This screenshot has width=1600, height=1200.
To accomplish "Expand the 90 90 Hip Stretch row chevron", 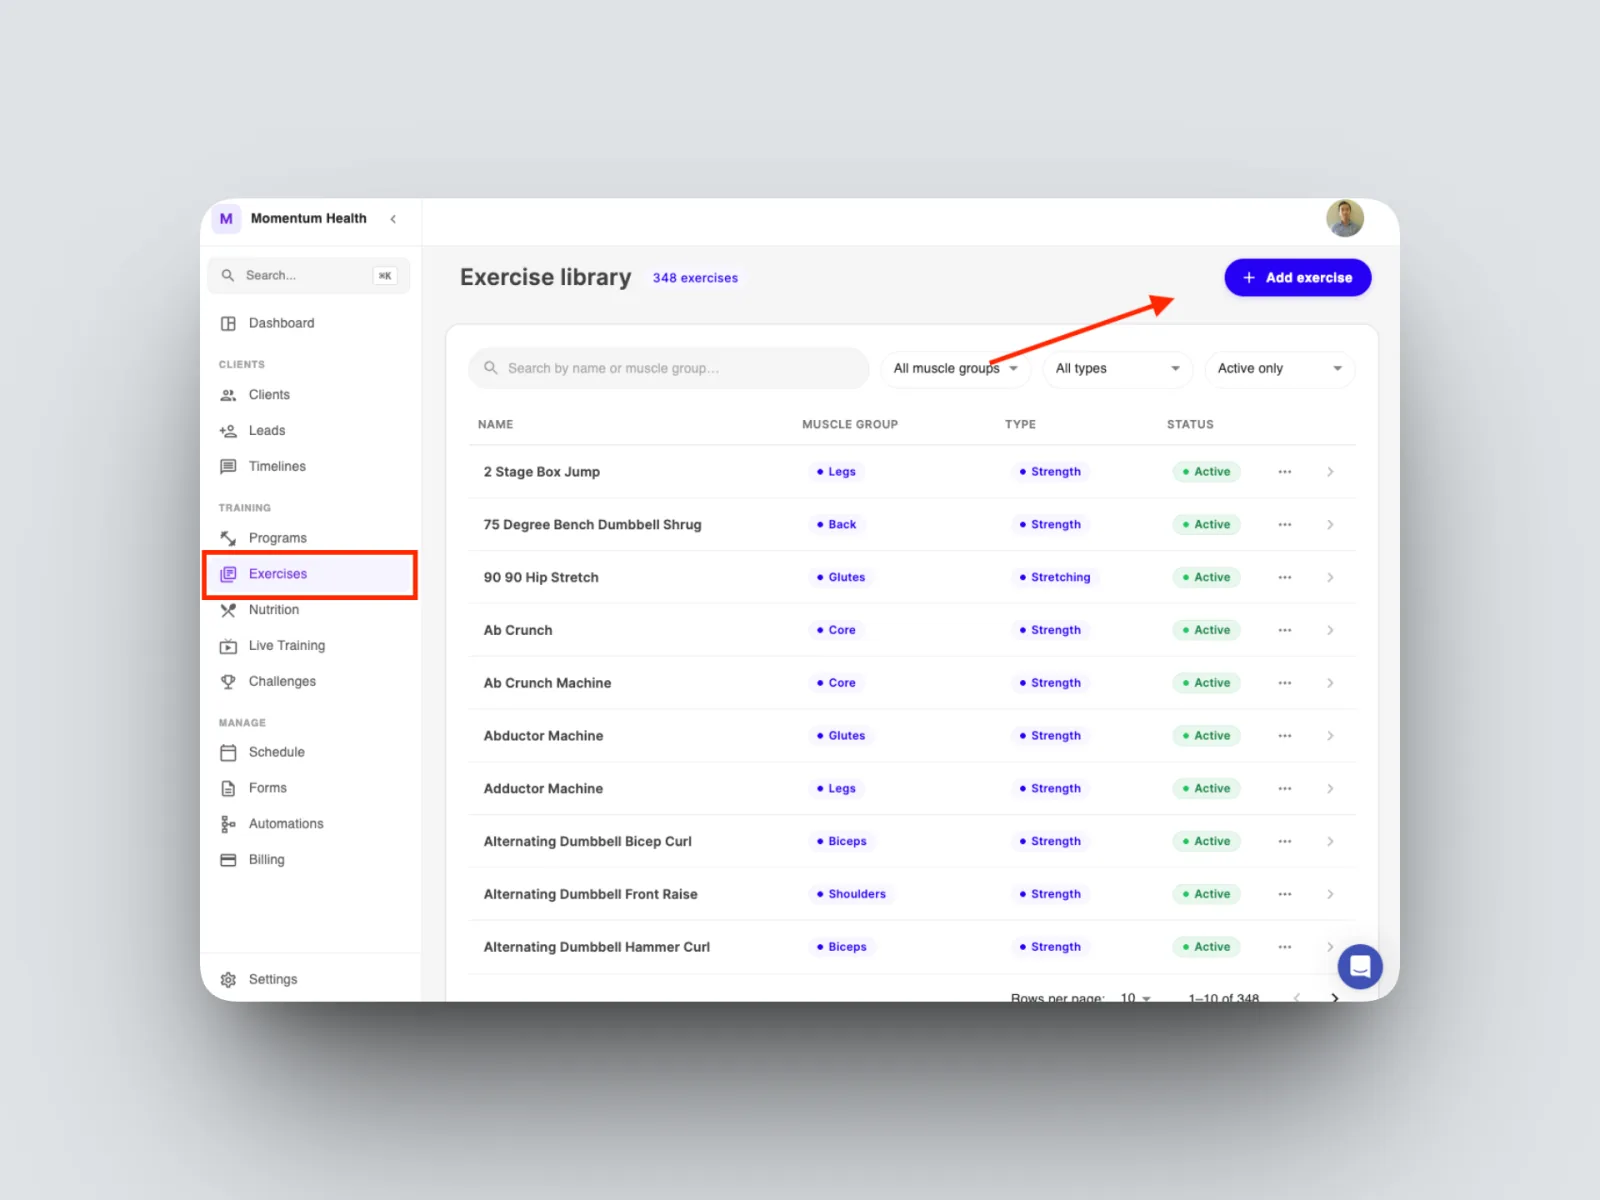I will coord(1330,578).
